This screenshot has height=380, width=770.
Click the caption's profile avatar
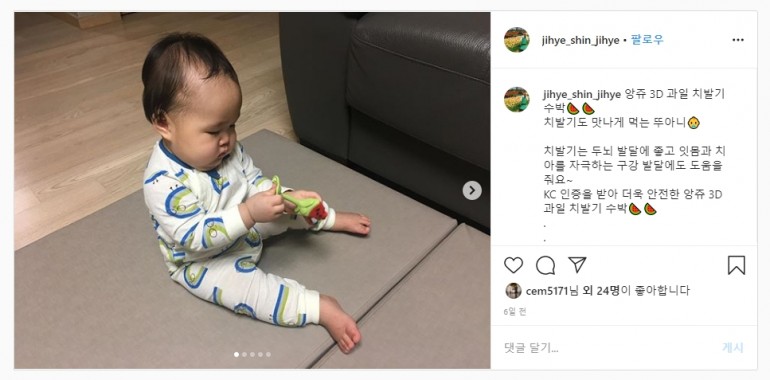517,100
